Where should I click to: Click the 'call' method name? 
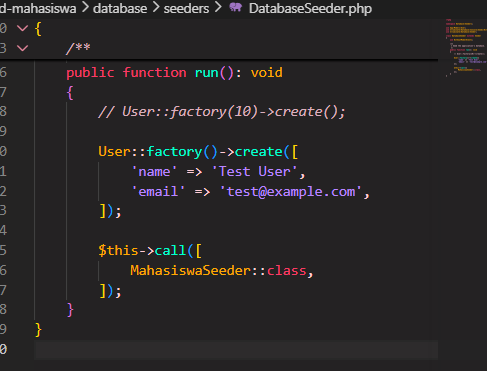tap(170, 250)
